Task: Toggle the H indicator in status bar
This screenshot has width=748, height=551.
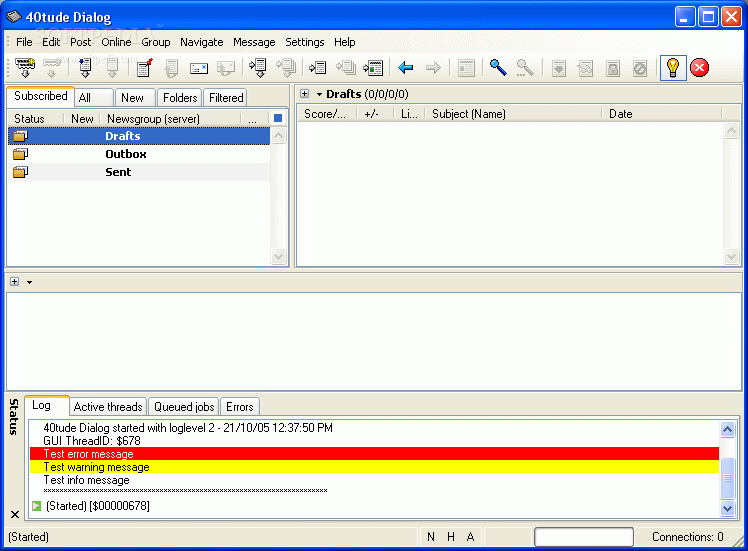Action: pyautogui.click(x=451, y=537)
